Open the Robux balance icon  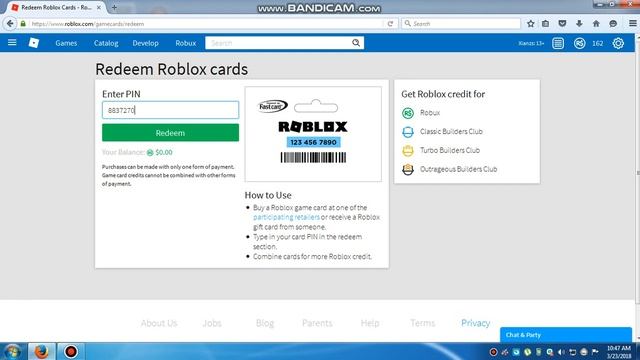click(x=579, y=43)
